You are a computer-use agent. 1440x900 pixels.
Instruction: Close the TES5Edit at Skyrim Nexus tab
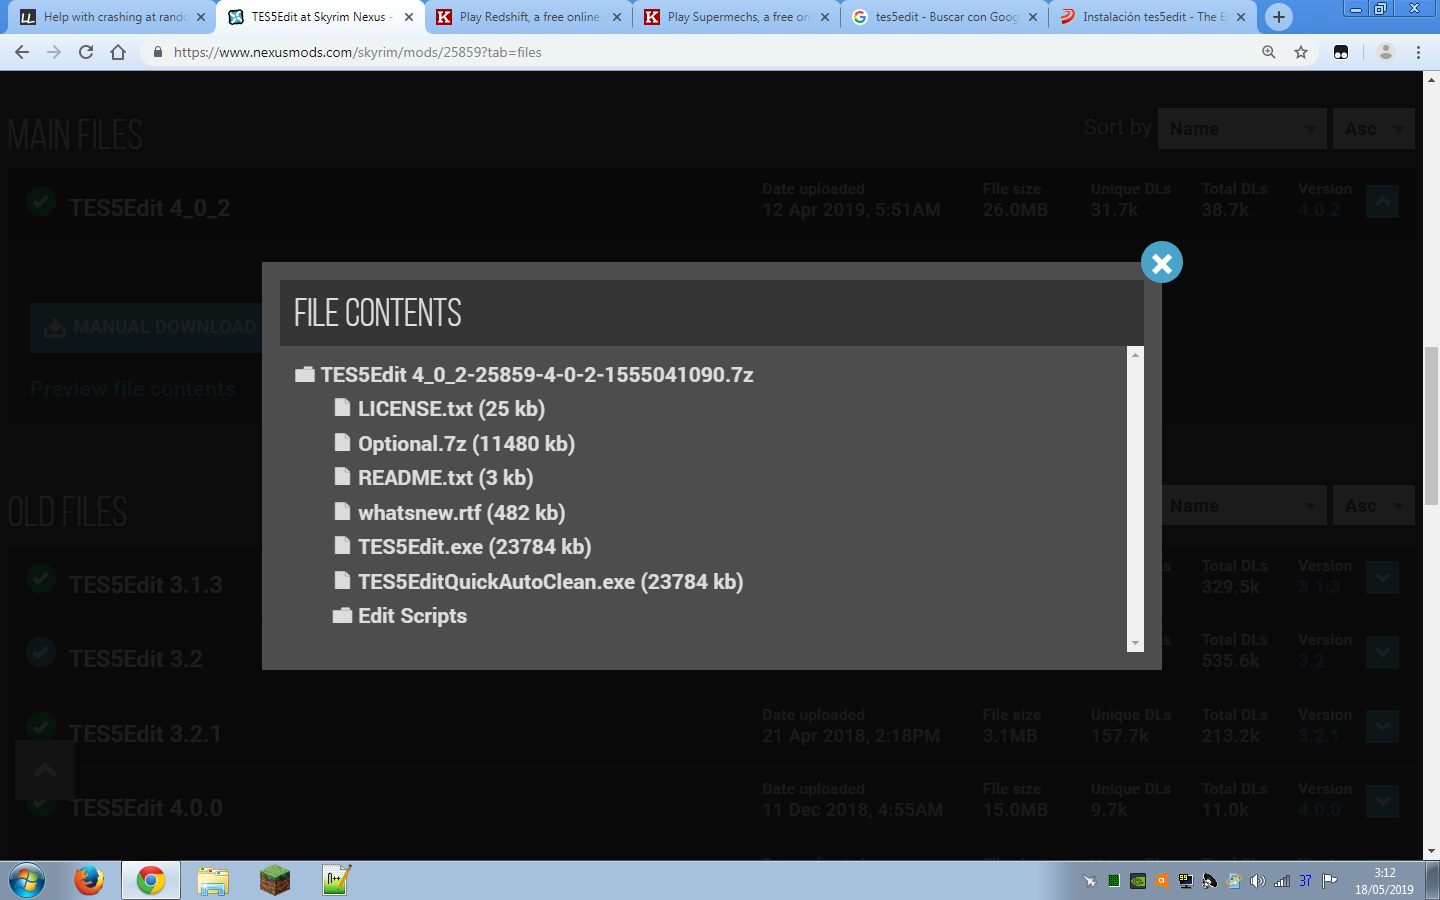[x=409, y=17]
